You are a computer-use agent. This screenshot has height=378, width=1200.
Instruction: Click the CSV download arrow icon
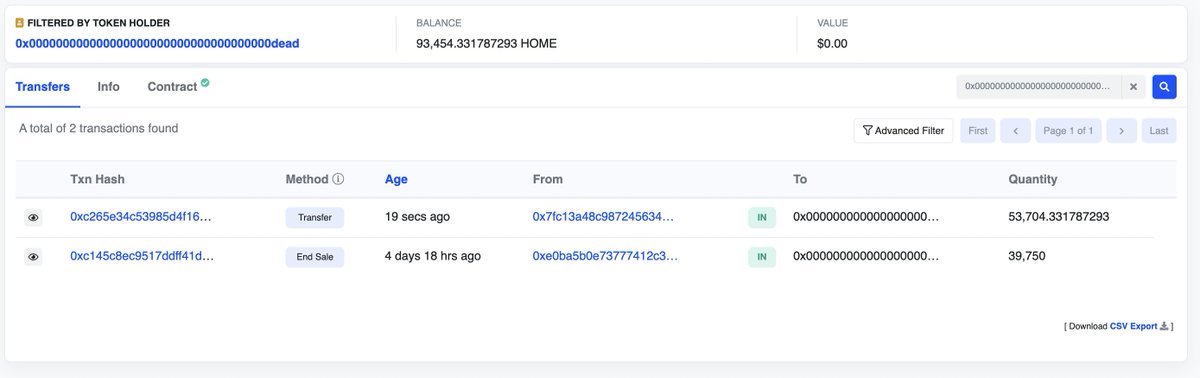1164,326
